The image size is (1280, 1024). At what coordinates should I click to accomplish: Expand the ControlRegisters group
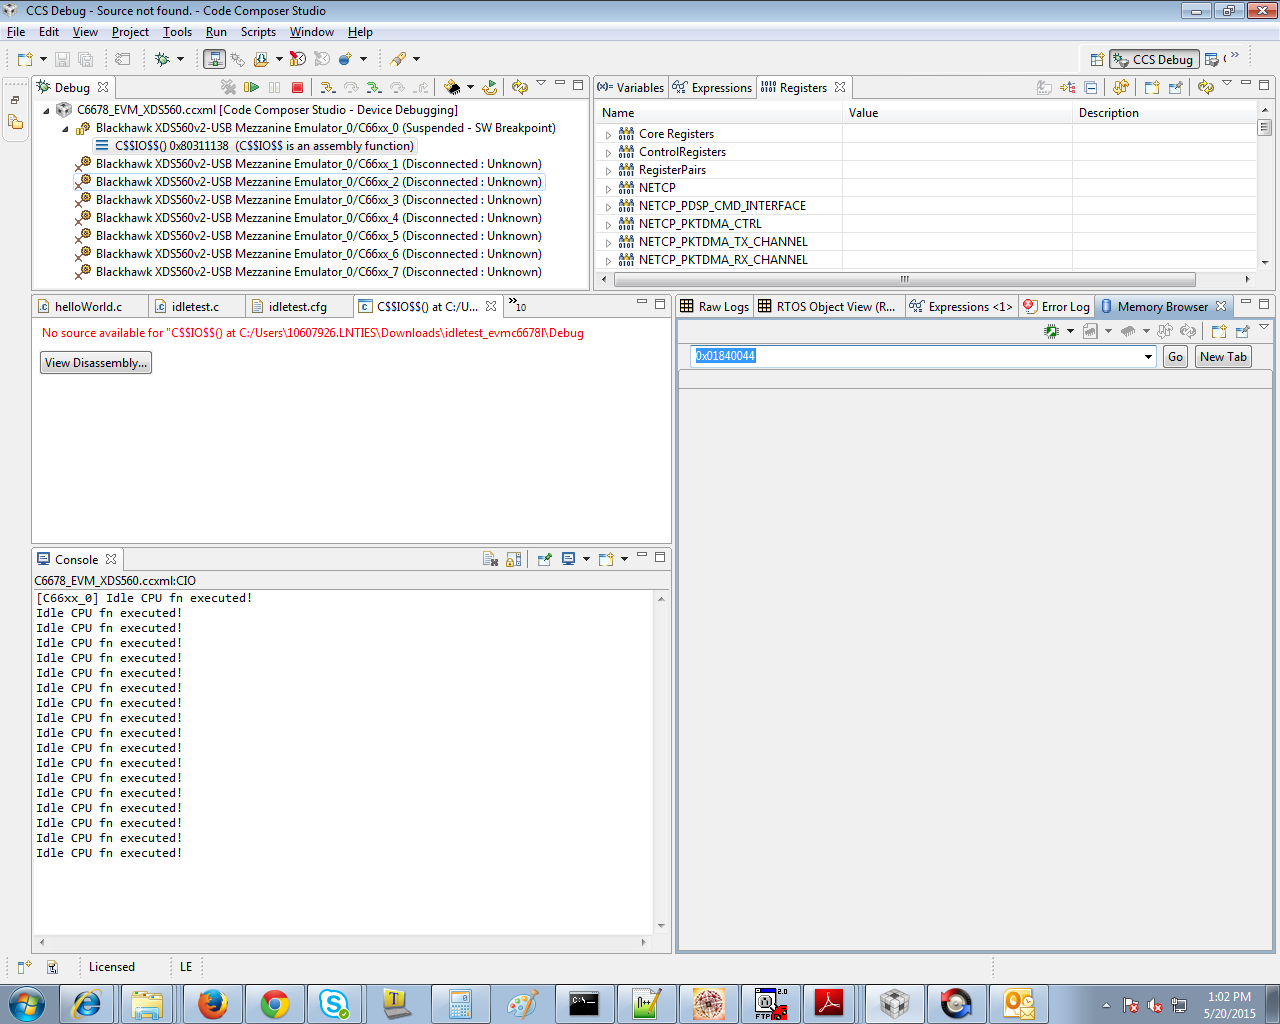608,153
